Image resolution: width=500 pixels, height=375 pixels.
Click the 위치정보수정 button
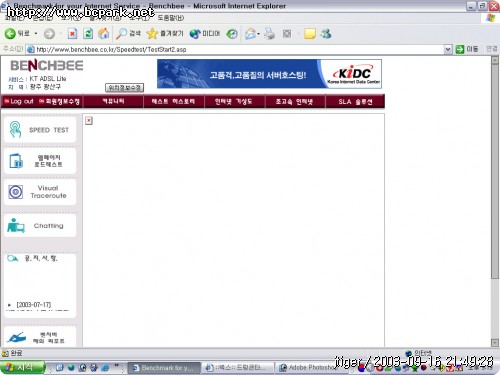click(124, 88)
